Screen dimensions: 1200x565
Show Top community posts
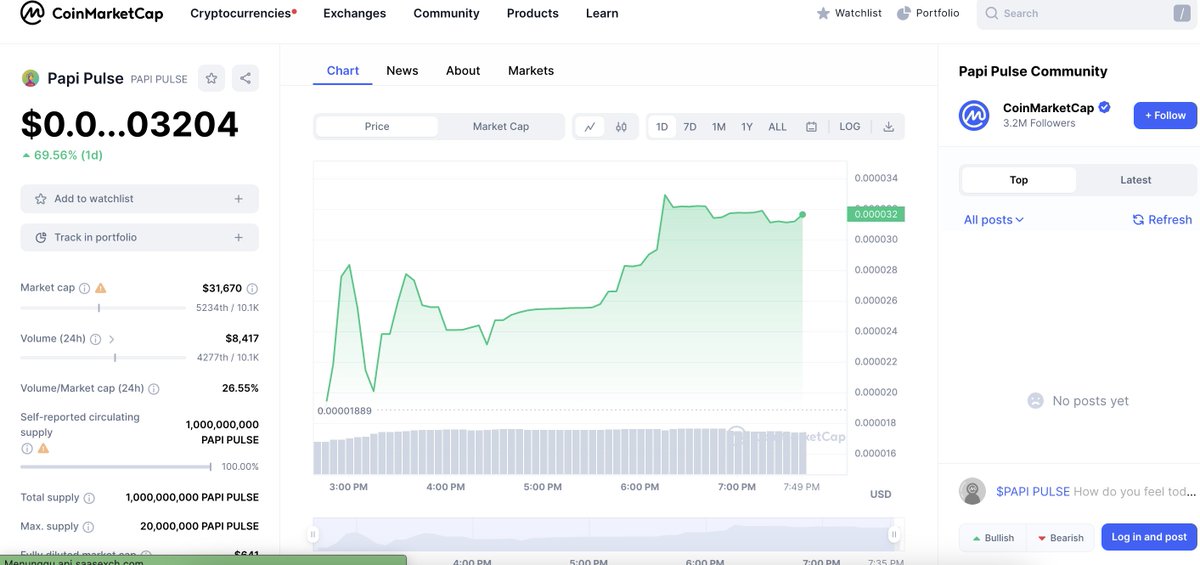[x=1019, y=180]
